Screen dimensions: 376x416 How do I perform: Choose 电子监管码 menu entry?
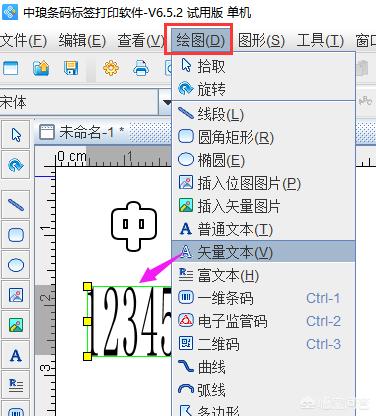263,321
